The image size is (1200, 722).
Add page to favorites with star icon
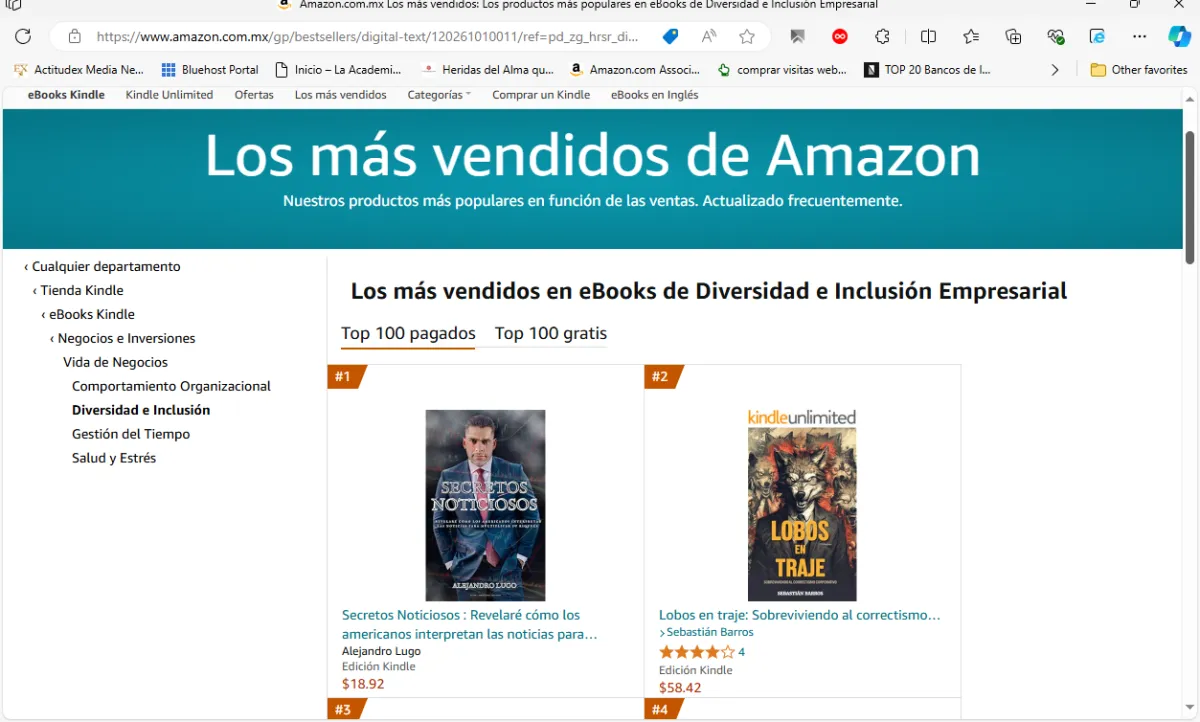(747, 36)
